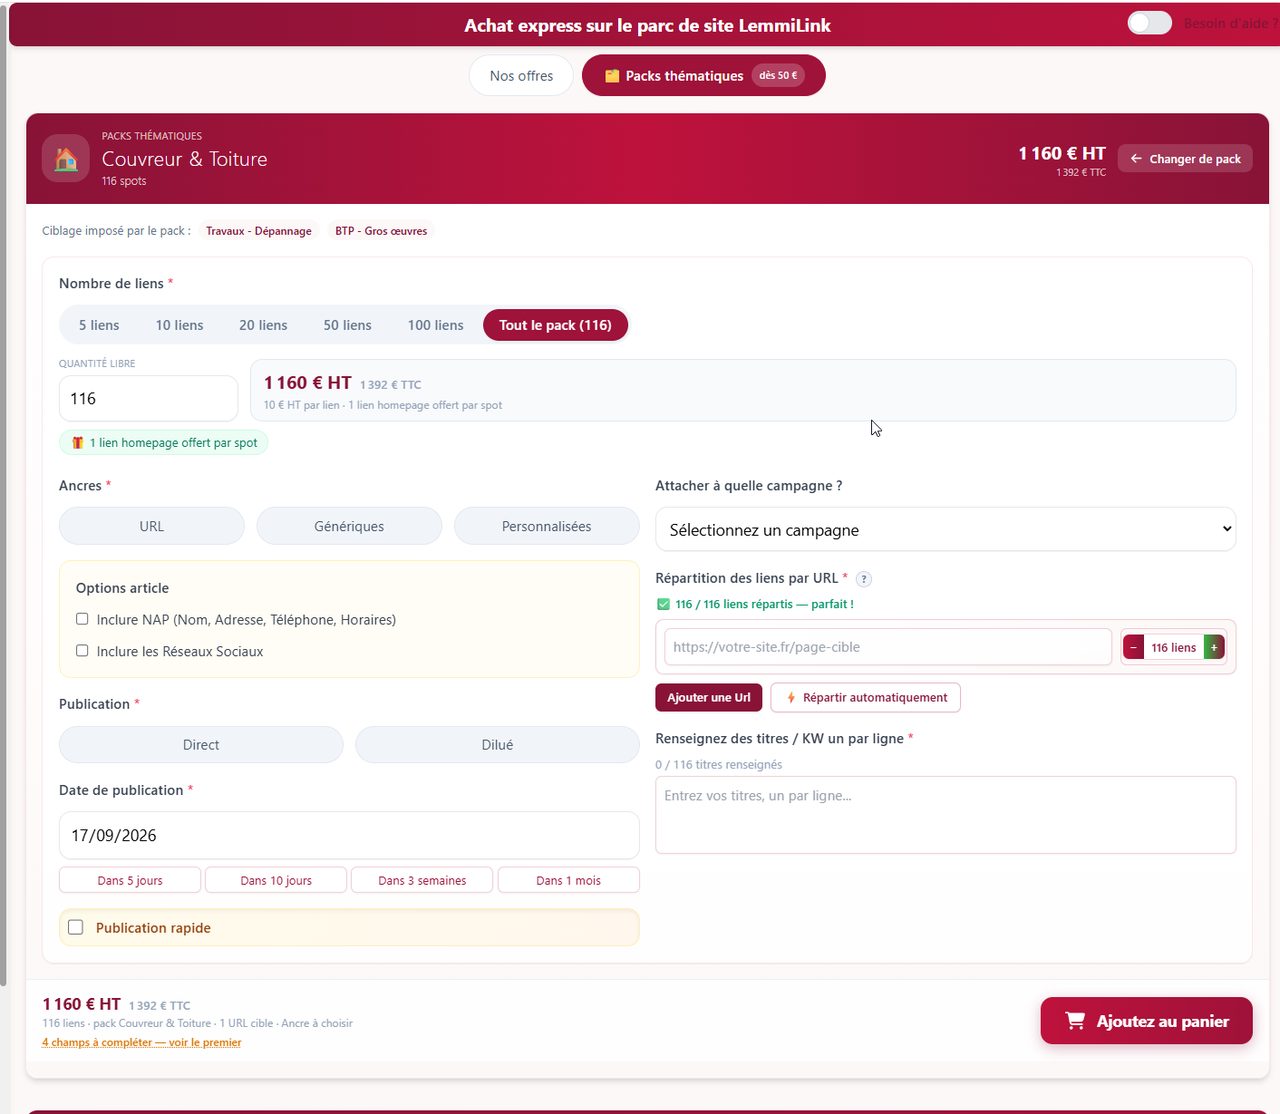Increase link count with the plus button
This screenshot has width=1280, height=1114.
[1214, 648]
